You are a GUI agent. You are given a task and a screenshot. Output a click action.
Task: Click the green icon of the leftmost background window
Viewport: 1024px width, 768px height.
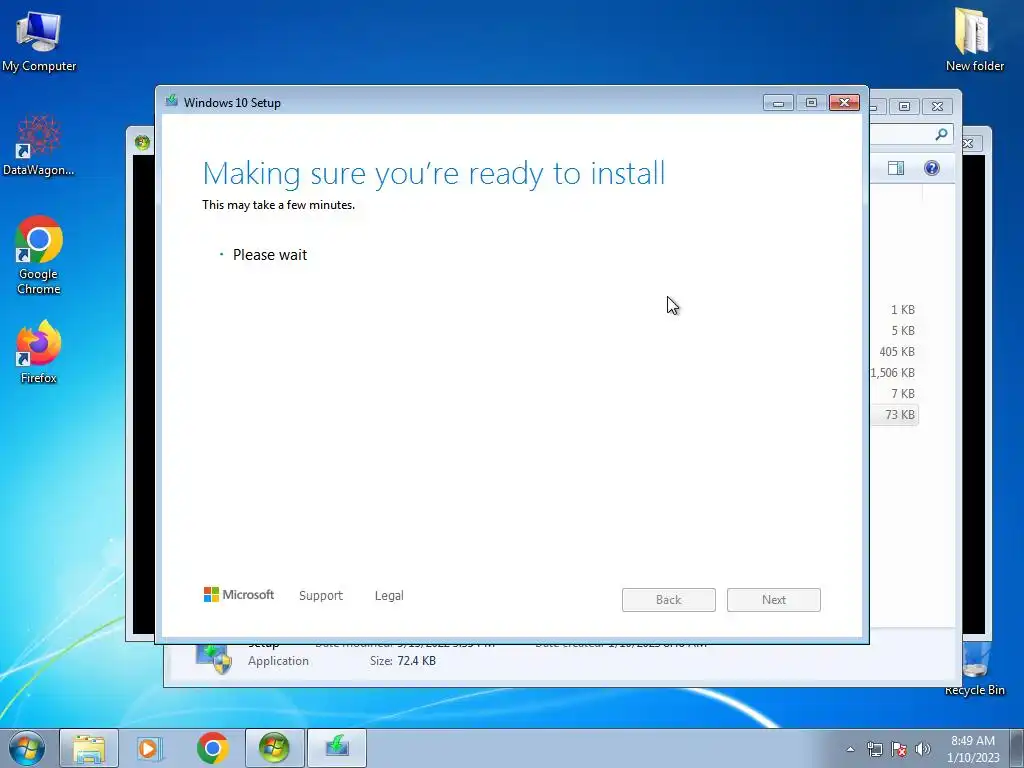click(142, 142)
